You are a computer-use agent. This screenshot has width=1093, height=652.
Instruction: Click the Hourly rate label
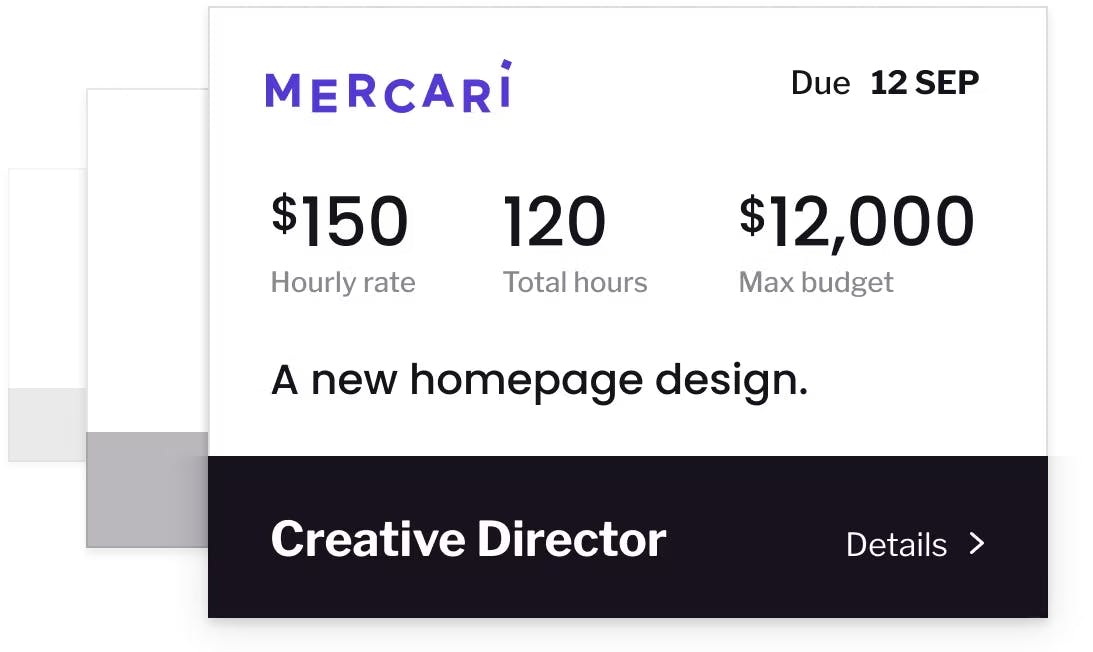343,283
